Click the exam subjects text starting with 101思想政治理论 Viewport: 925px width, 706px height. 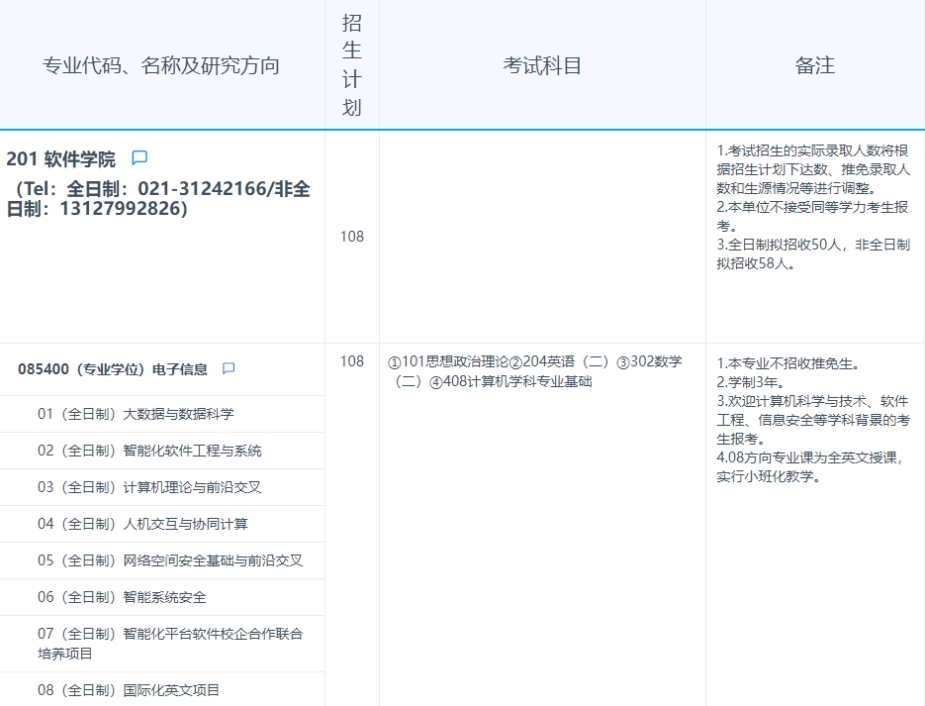pos(535,371)
